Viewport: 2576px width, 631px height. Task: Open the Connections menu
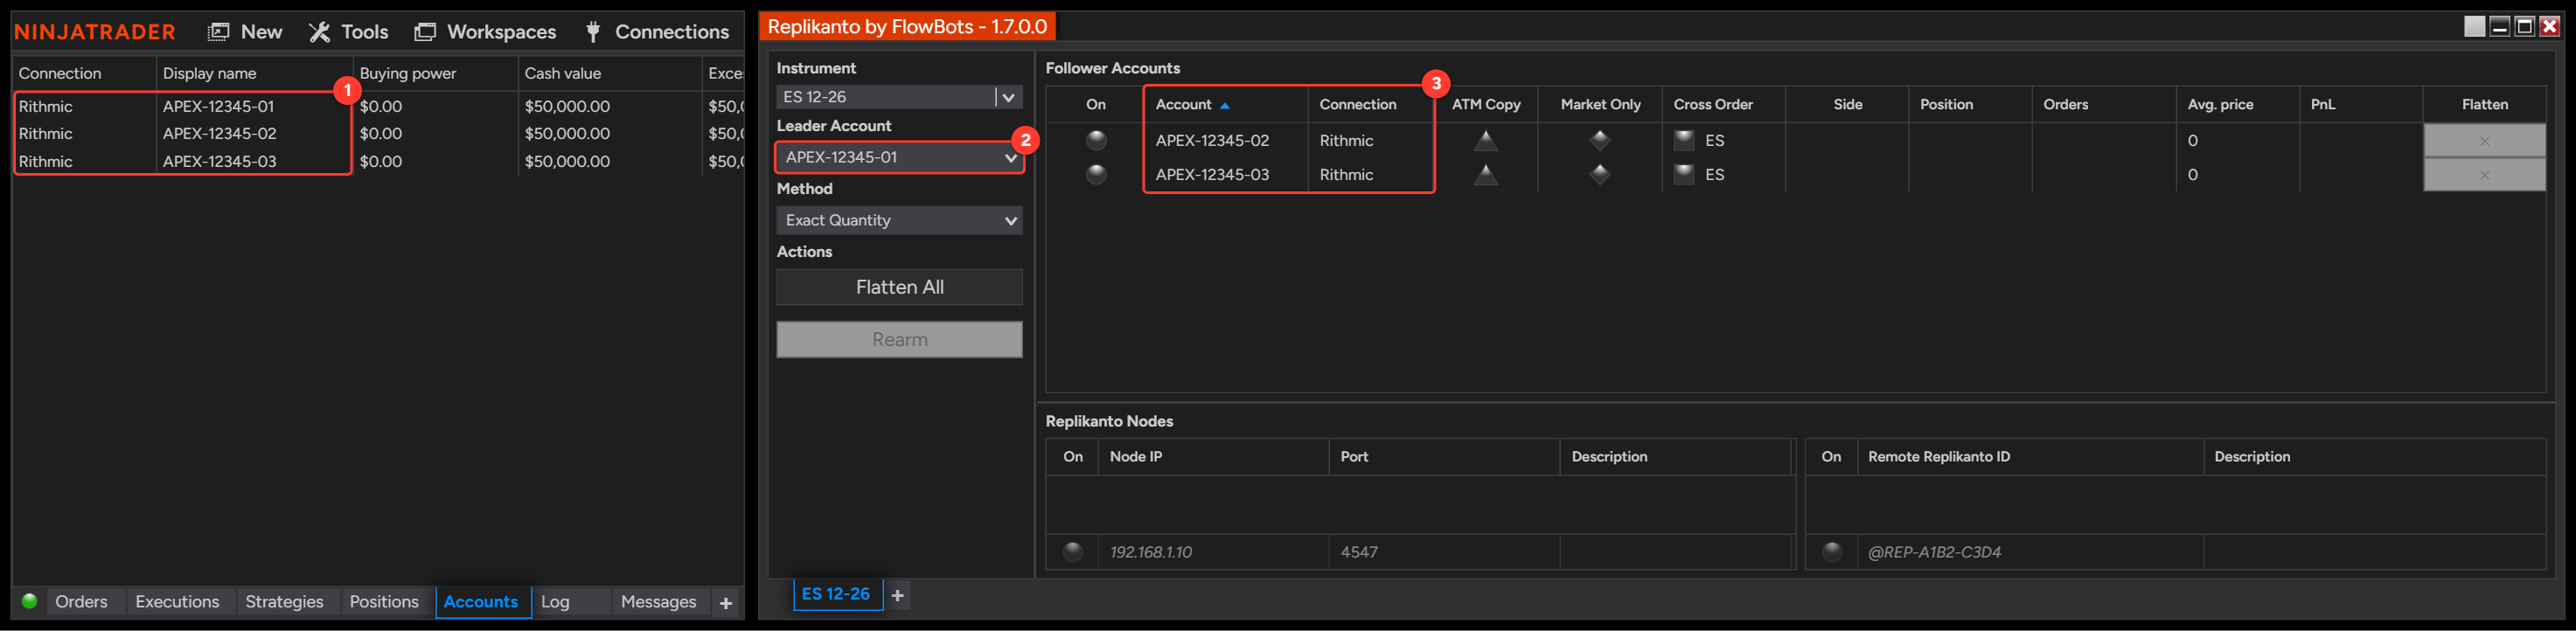657,32
